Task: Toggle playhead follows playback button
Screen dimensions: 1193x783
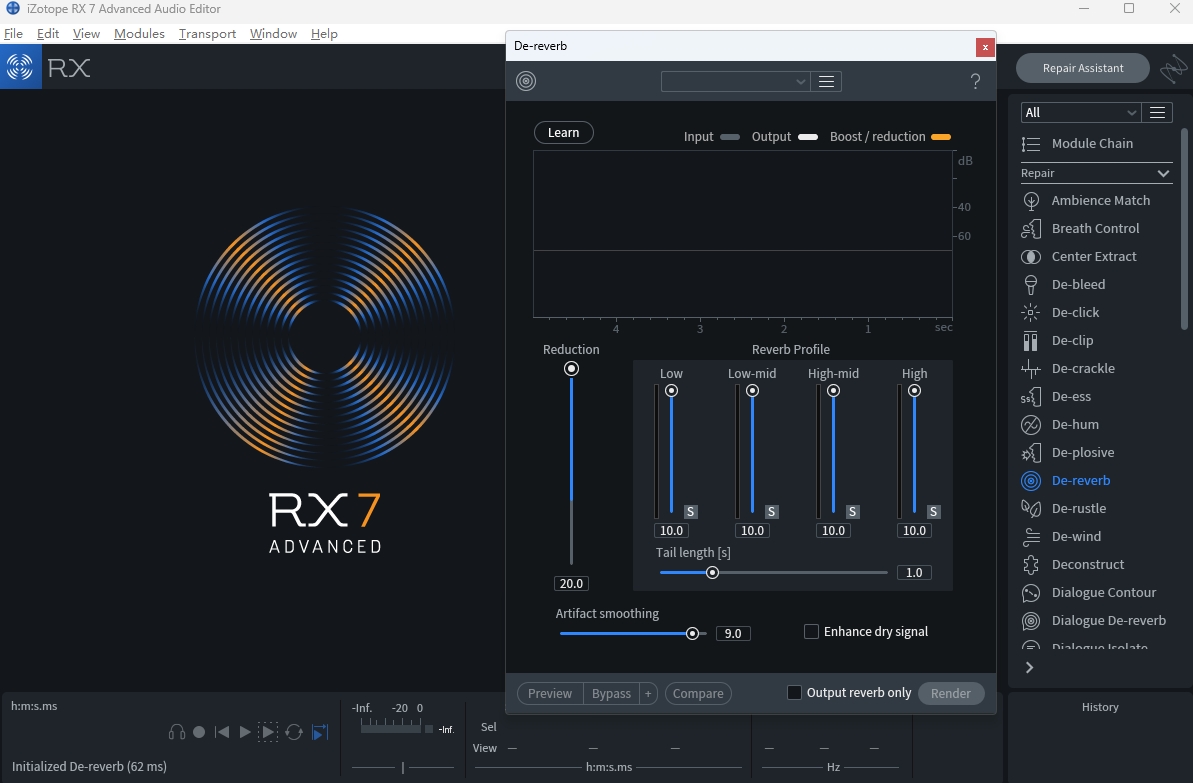Action: (320, 732)
